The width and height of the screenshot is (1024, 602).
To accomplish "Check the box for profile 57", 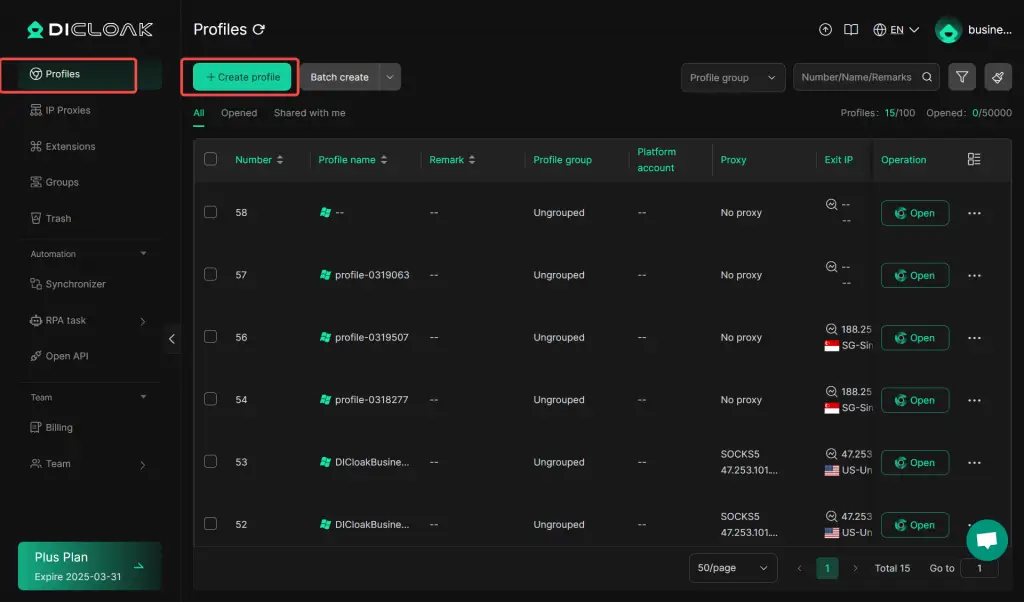I will (x=210, y=274).
